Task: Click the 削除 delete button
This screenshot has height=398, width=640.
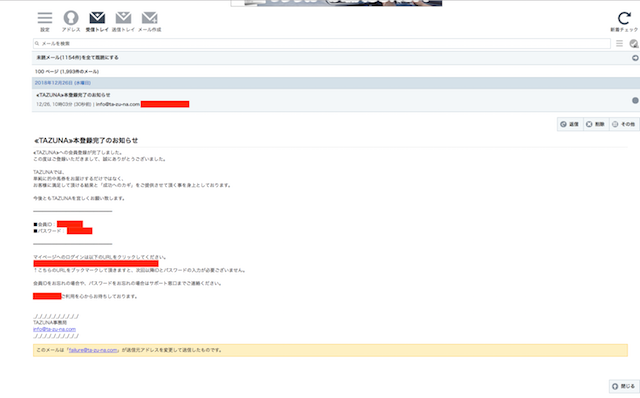Action: pyautogui.click(x=596, y=124)
